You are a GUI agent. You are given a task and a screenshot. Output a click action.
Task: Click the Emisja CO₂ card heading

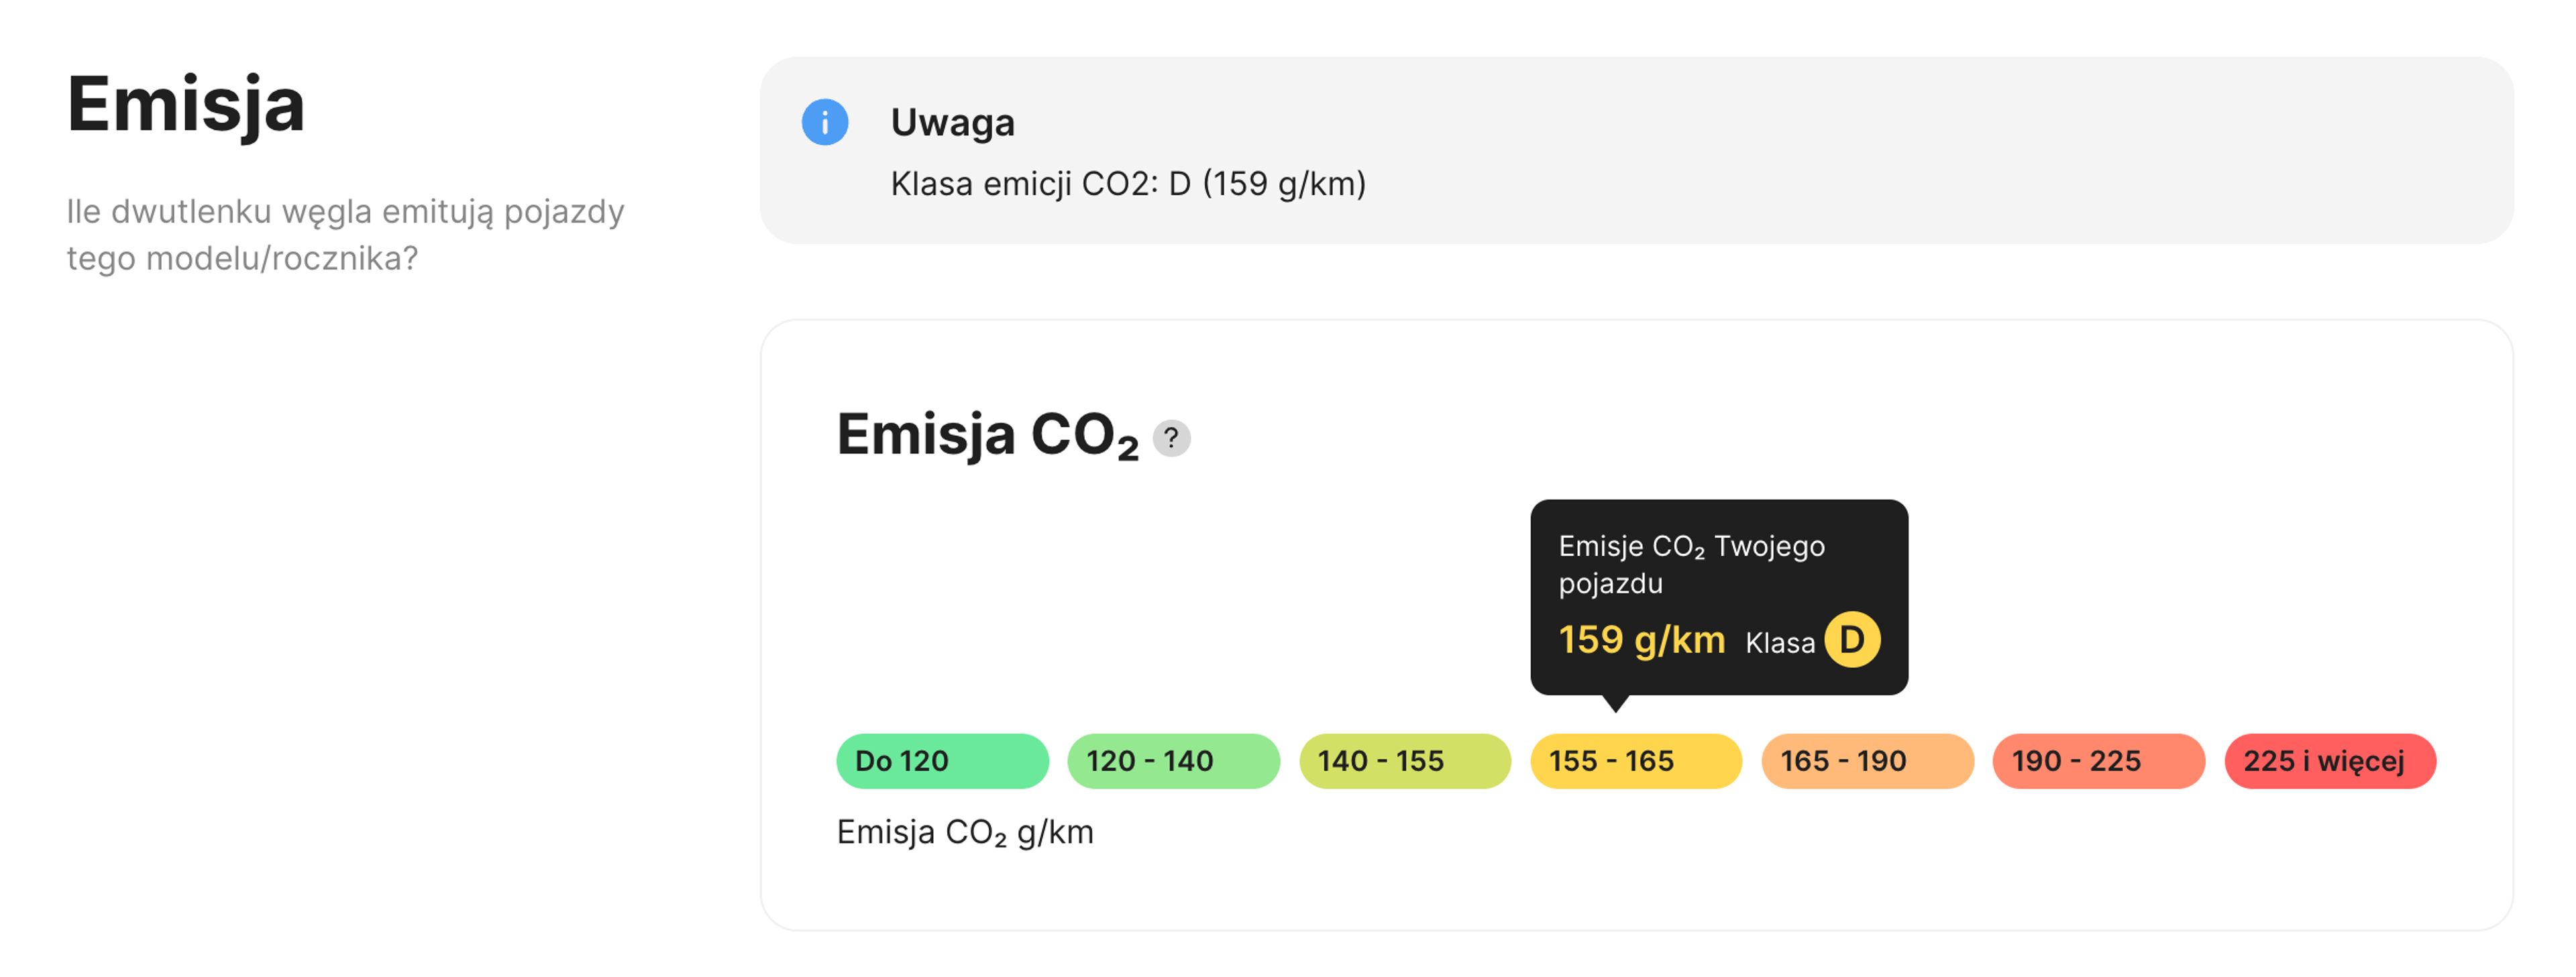pos(986,435)
